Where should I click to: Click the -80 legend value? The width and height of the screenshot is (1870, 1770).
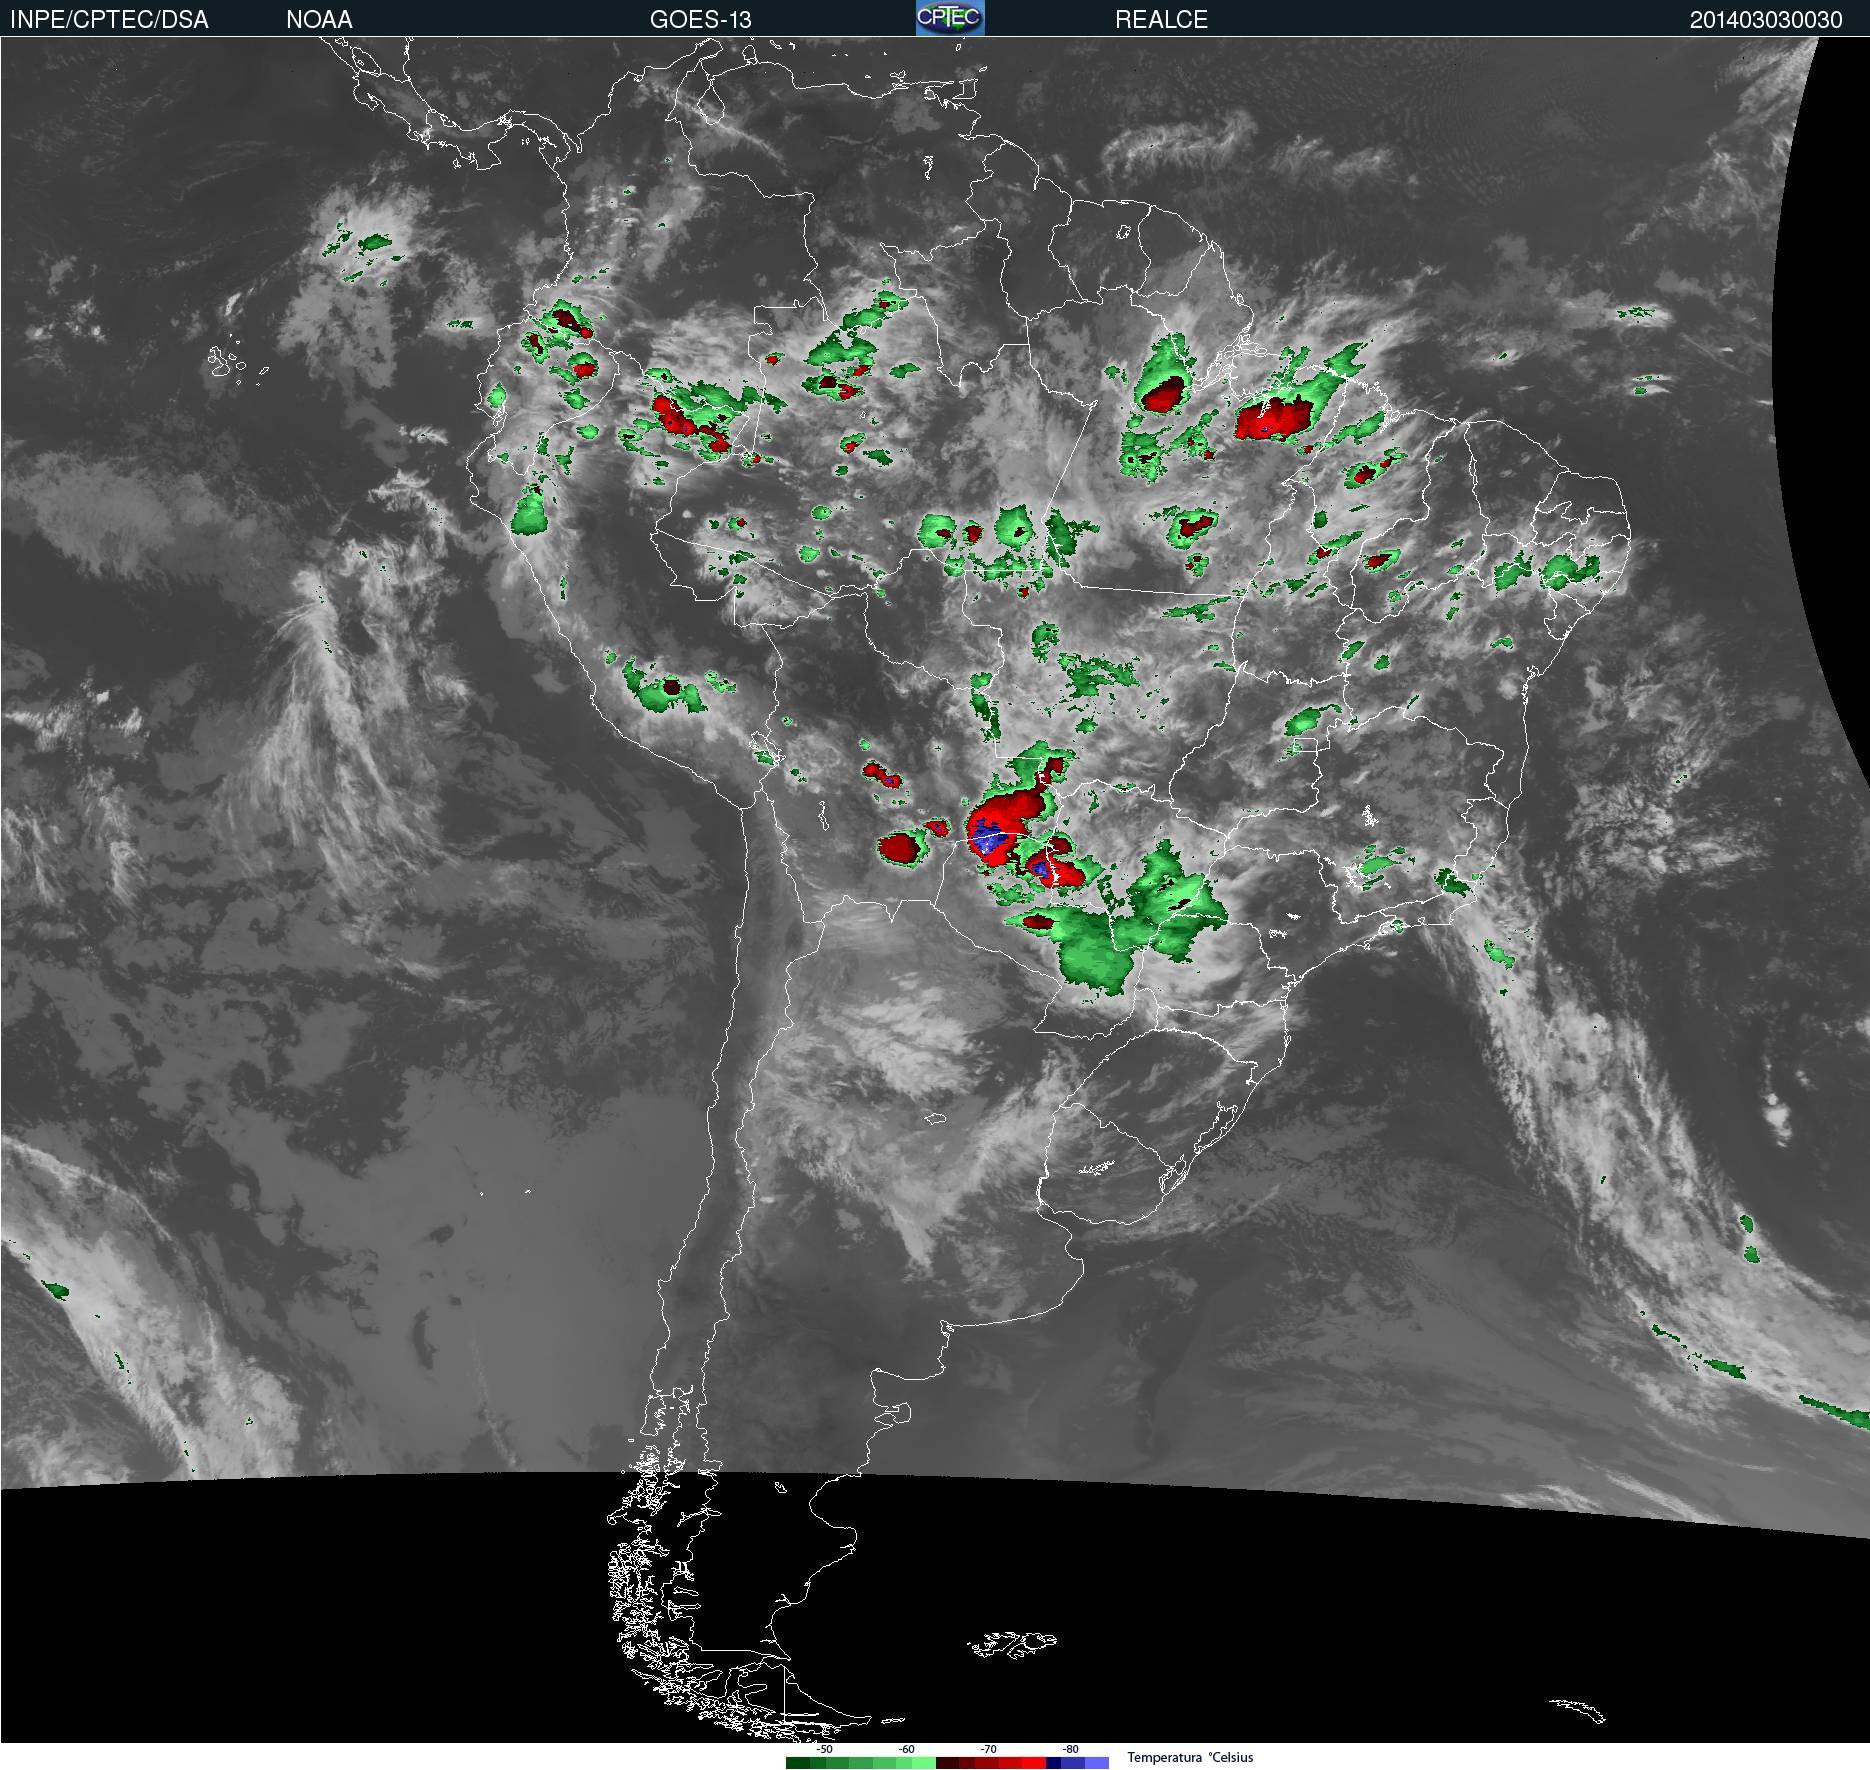pos(1070,1749)
